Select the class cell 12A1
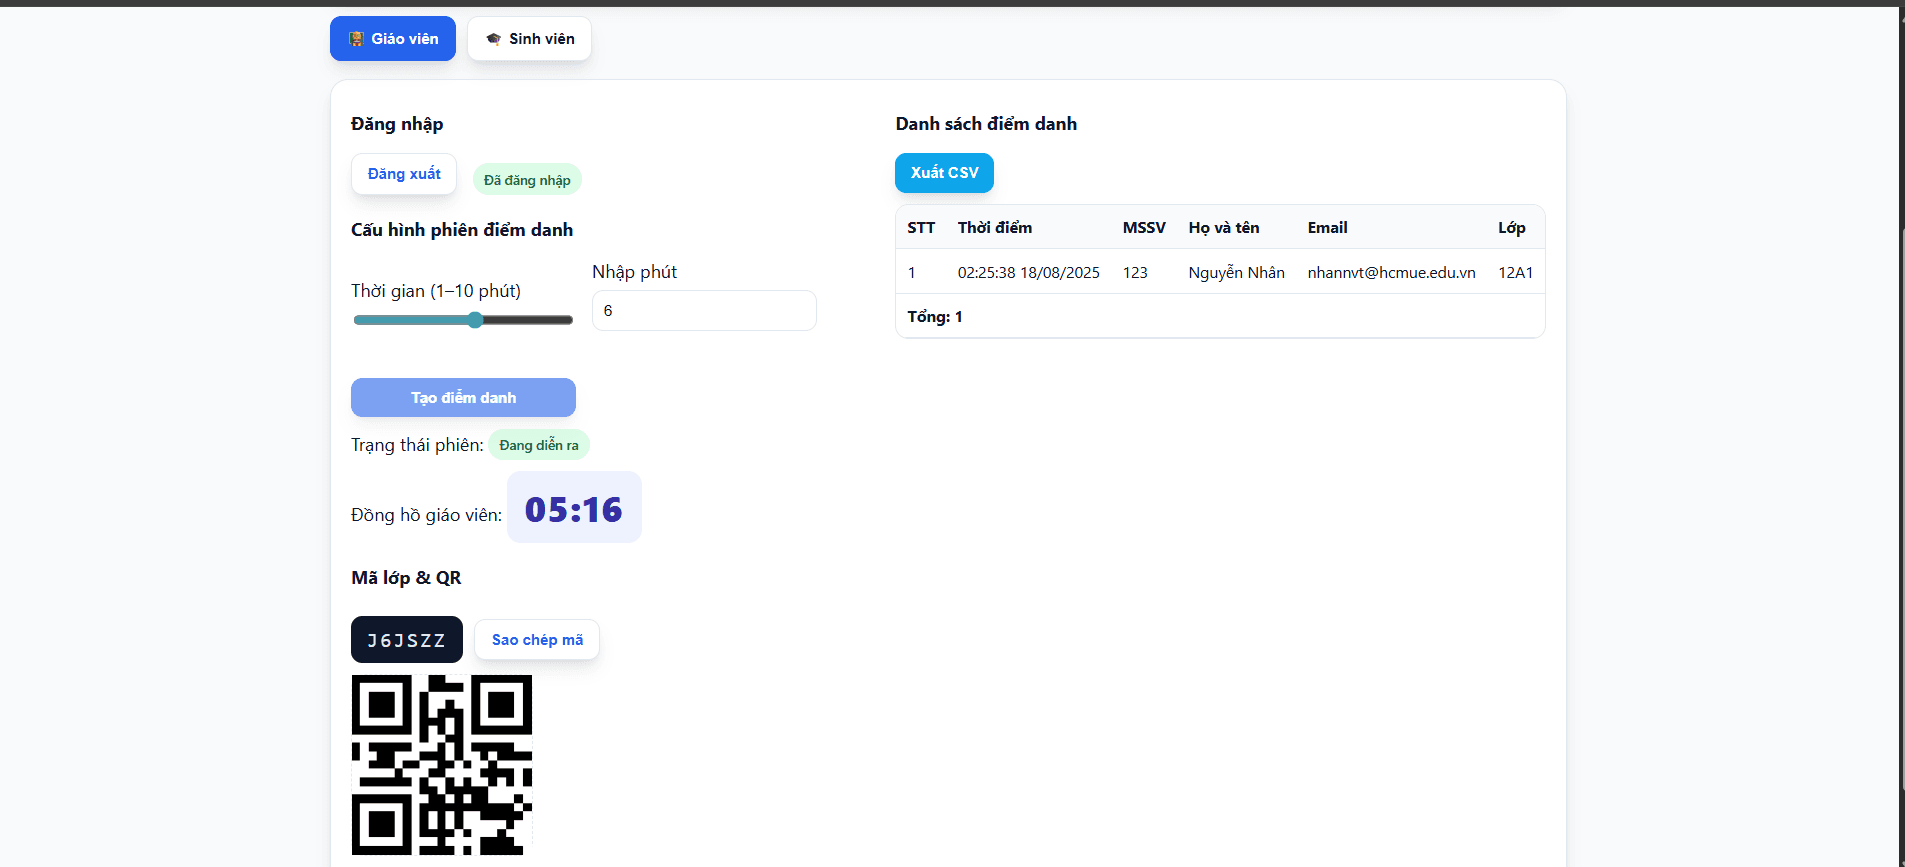 click(x=1515, y=272)
